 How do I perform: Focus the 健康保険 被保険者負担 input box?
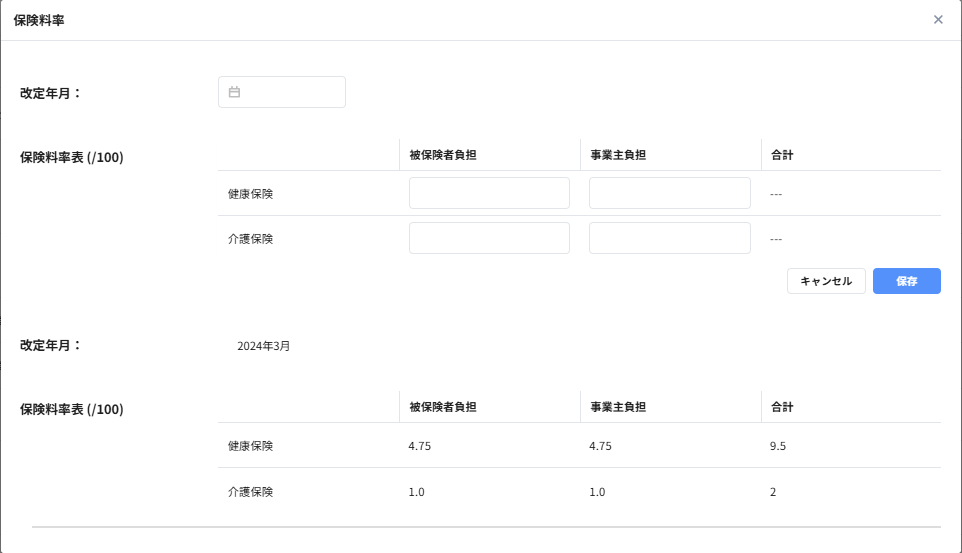coord(489,193)
